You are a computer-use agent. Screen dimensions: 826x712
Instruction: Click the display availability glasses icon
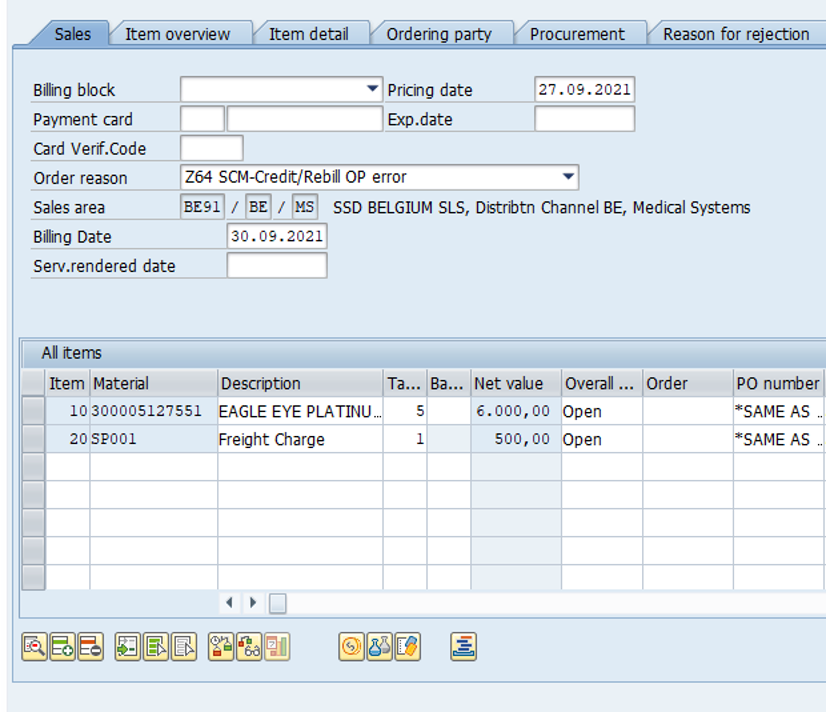(249, 646)
